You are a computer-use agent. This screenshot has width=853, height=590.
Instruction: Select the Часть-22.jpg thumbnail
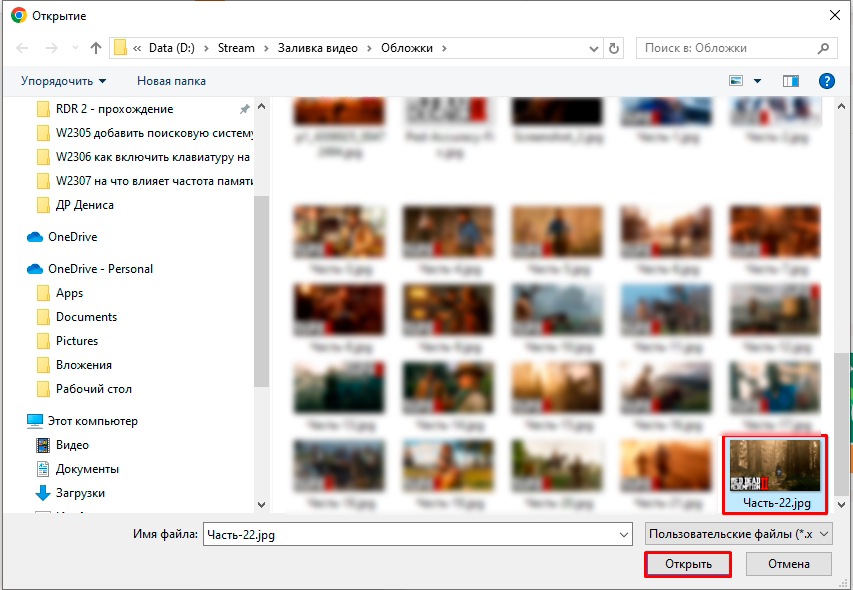tap(775, 475)
